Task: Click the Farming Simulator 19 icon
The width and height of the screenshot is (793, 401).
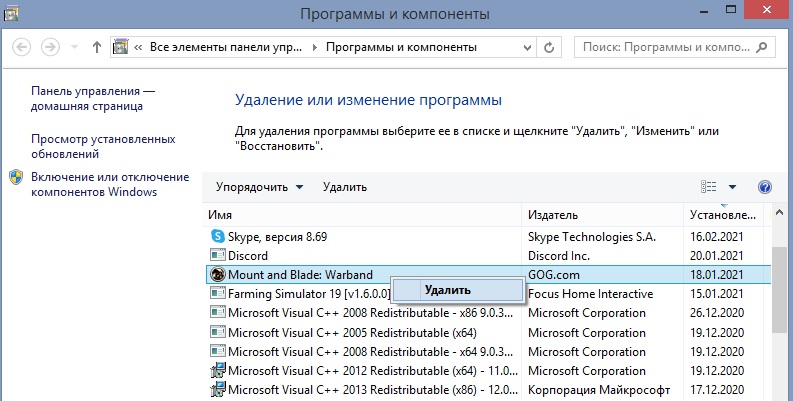Action: 217,293
